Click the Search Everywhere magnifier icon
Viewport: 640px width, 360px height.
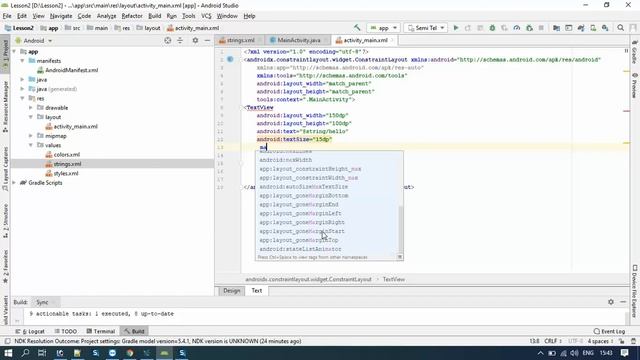(x=620, y=28)
